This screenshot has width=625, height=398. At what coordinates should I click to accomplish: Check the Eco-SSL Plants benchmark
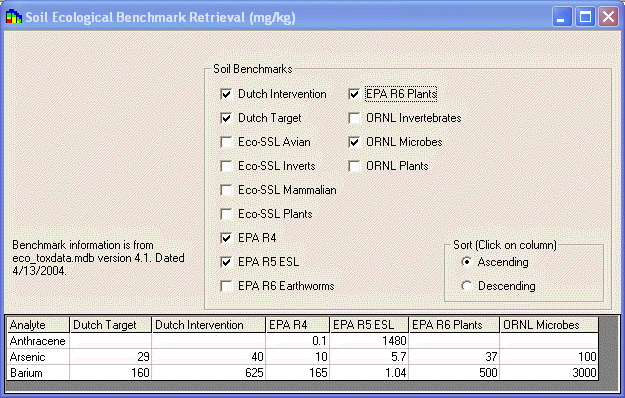pos(226,214)
